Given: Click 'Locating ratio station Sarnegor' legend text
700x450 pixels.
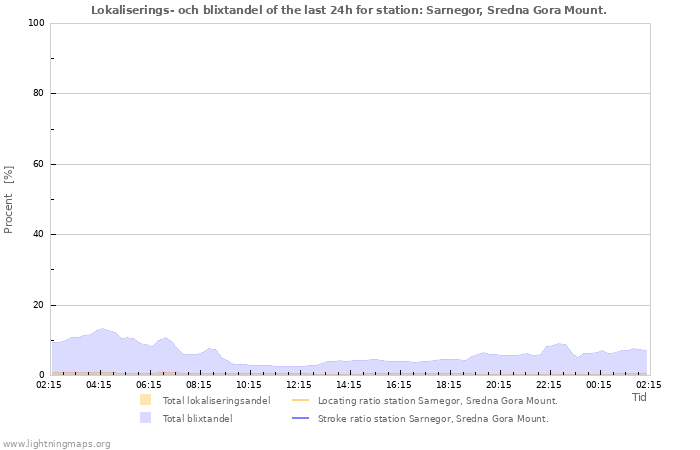Looking at the screenshot, I should click(x=437, y=400).
